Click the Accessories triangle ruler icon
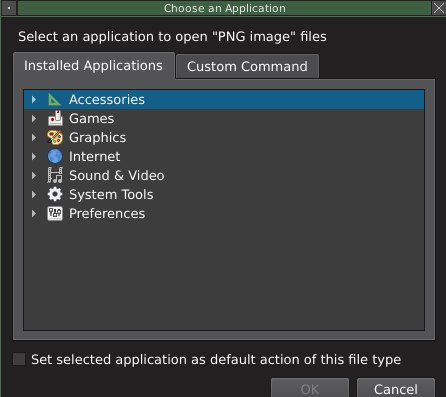 pos(55,99)
